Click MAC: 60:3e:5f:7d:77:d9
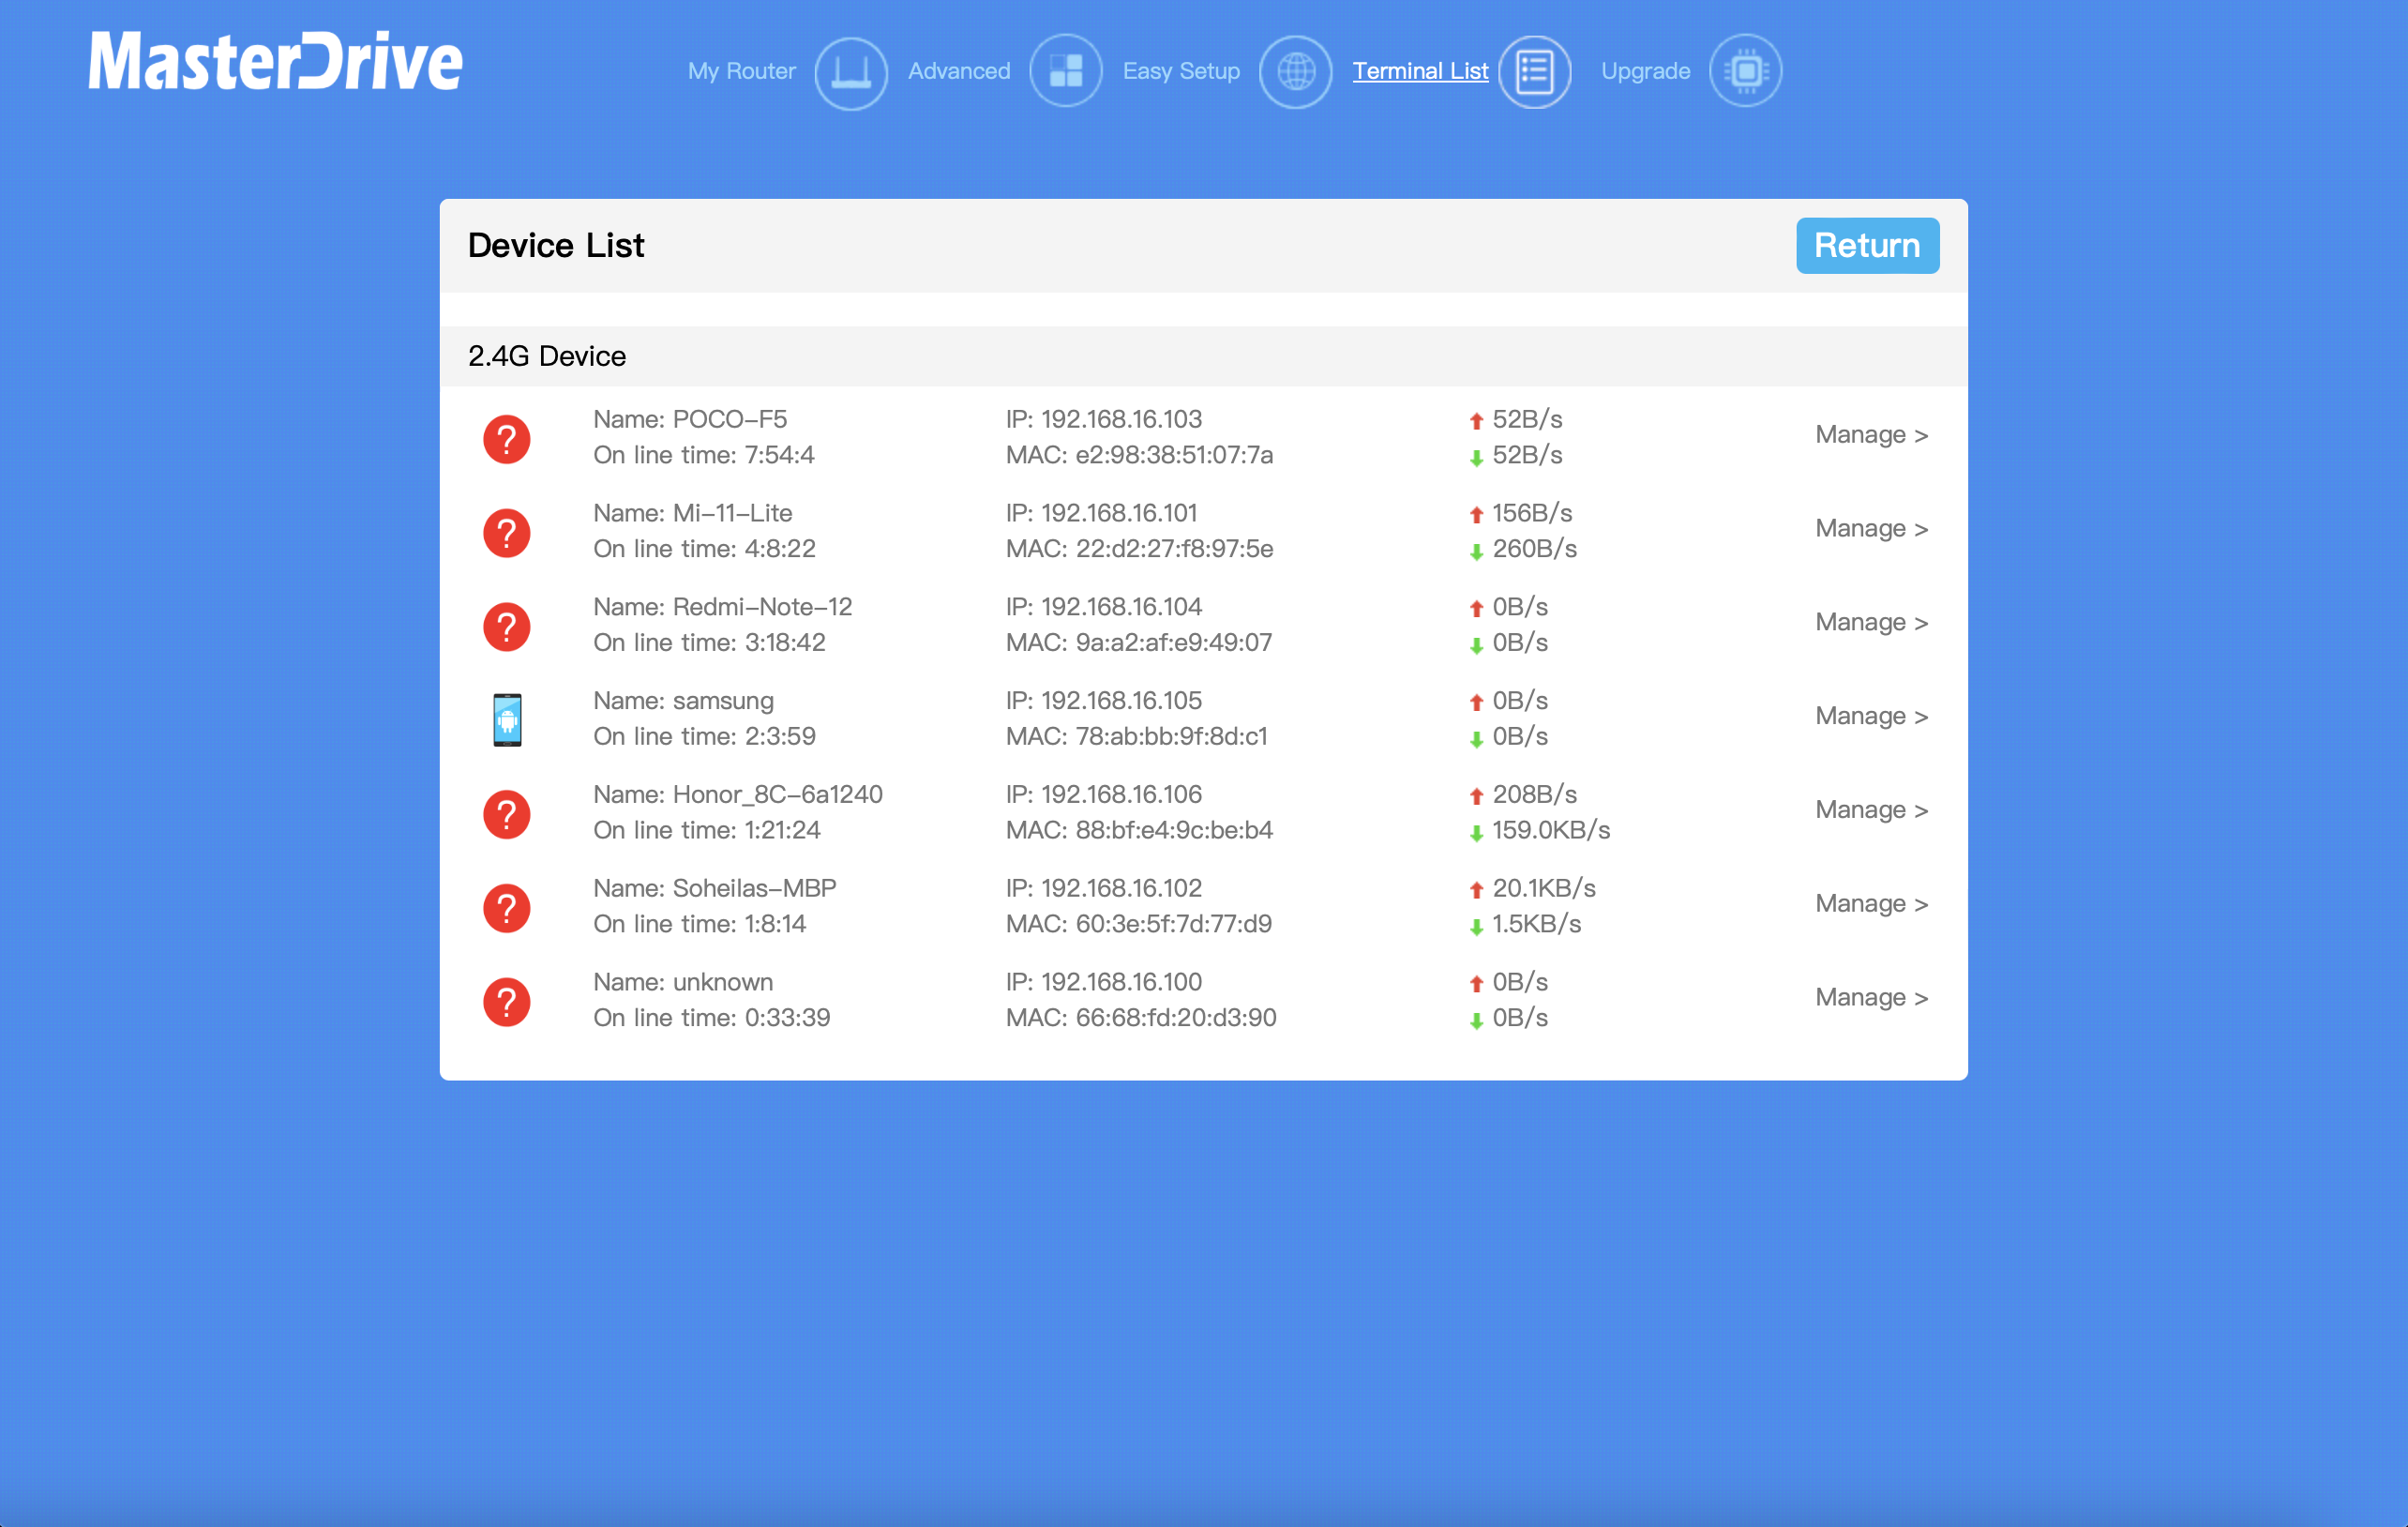Viewport: 2408px width, 1527px height. 1138,924
